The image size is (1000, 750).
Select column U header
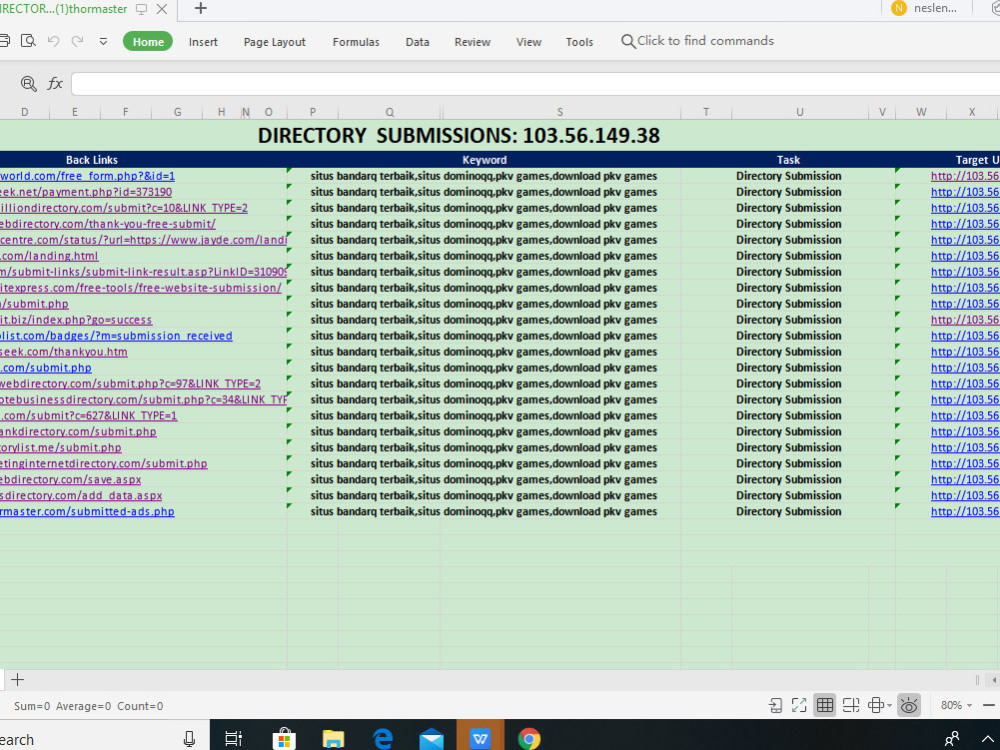tap(800, 112)
